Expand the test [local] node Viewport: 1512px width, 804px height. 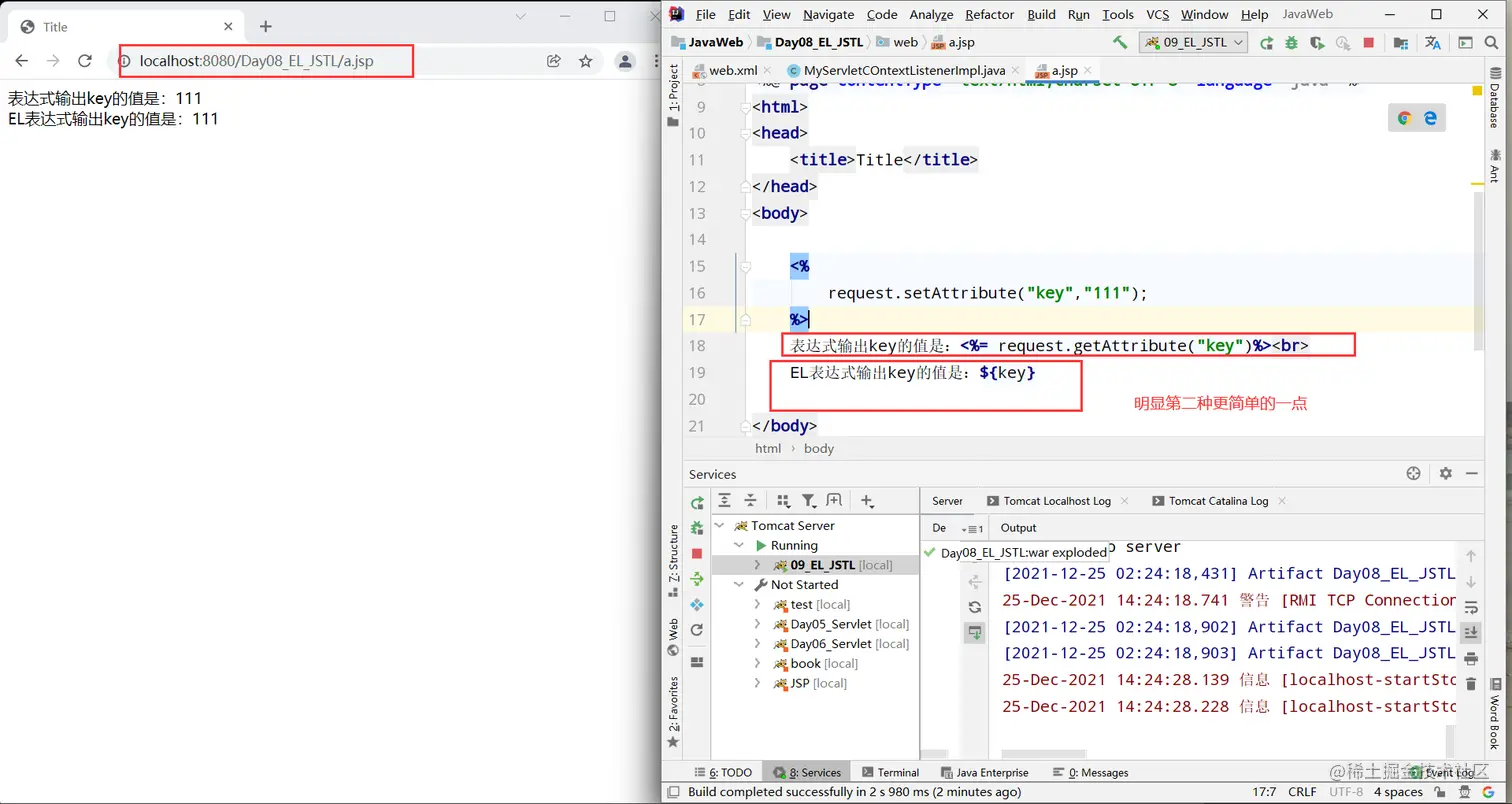coord(758,605)
